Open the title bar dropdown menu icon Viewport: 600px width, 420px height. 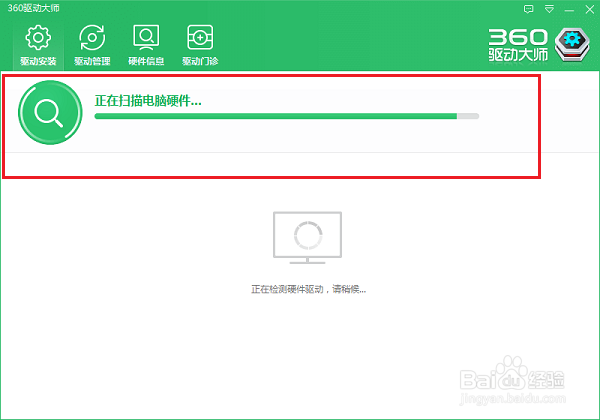click(x=549, y=9)
